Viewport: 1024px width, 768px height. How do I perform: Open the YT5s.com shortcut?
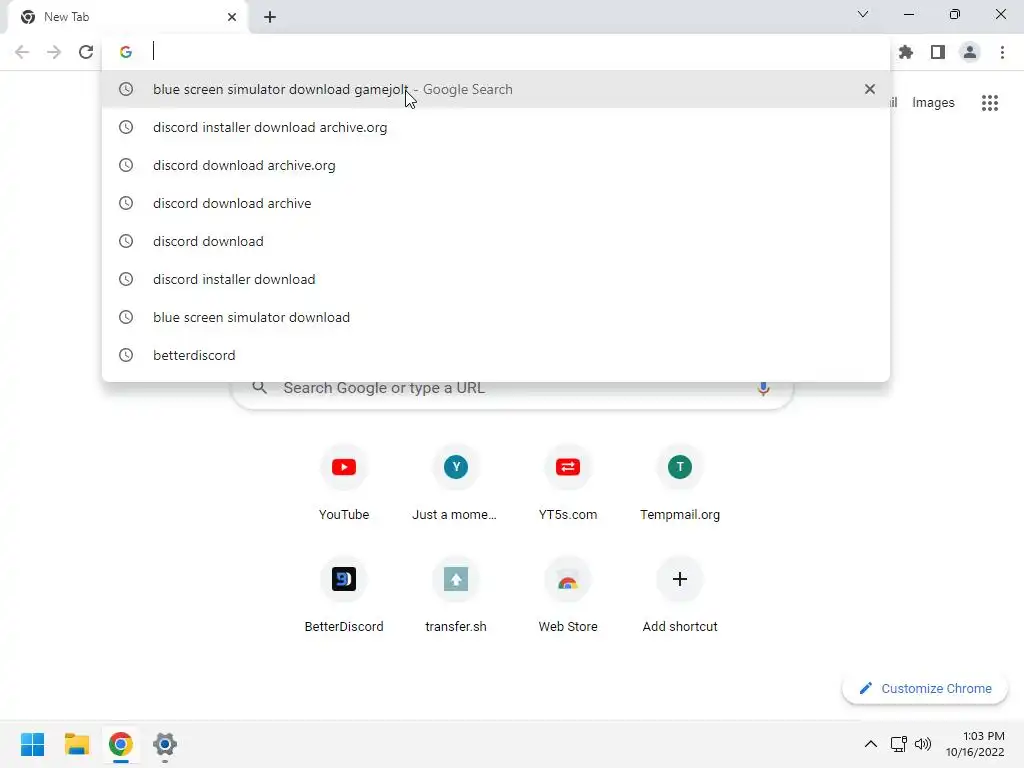(x=568, y=483)
